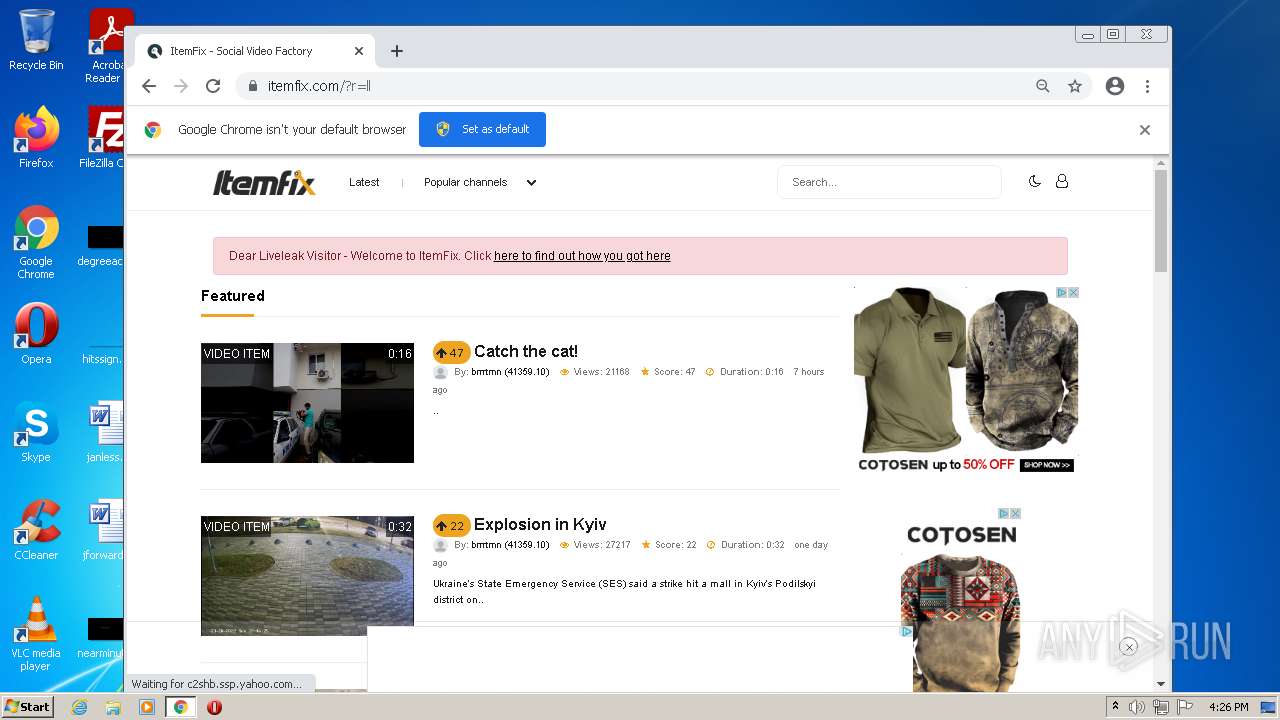
Task: Bookmark this page with the star
Action: (x=1075, y=86)
